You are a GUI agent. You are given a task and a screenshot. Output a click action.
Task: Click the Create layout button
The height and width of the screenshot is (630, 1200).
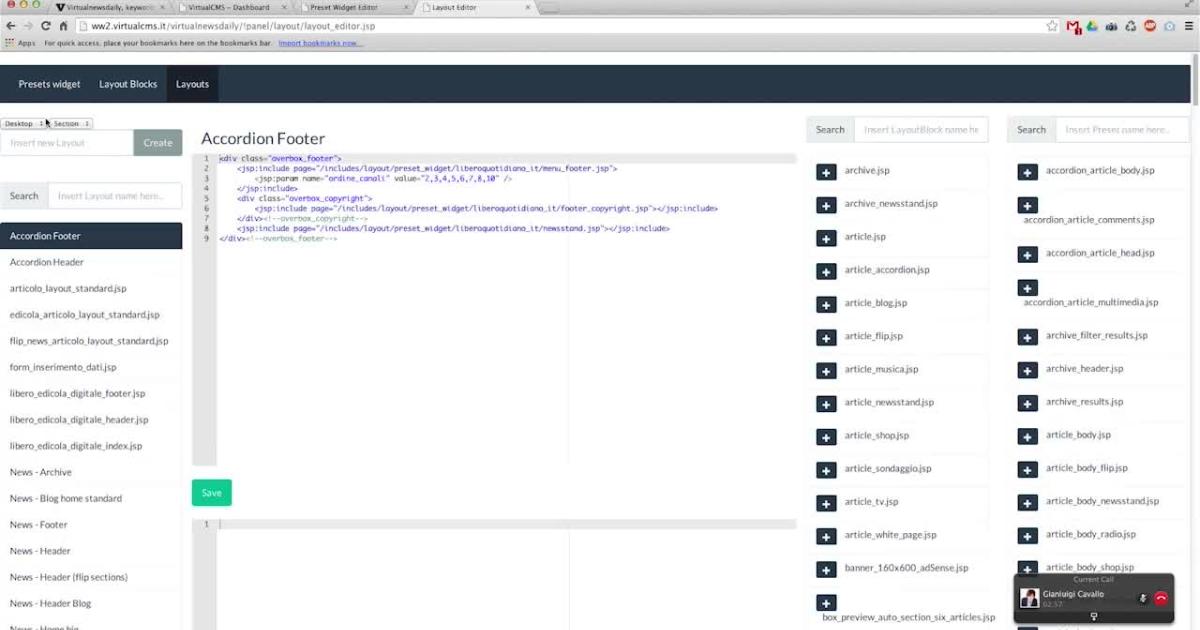coord(158,143)
